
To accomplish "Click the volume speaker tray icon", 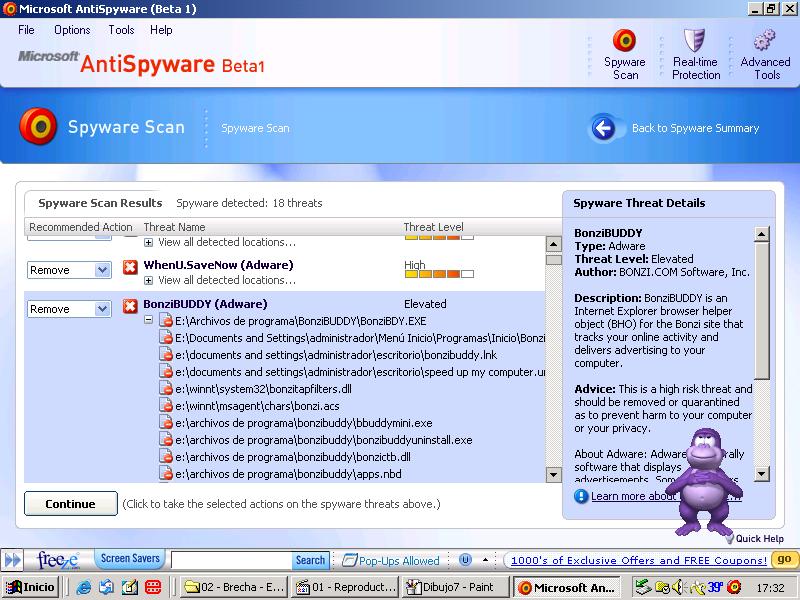I will click(x=678, y=587).
